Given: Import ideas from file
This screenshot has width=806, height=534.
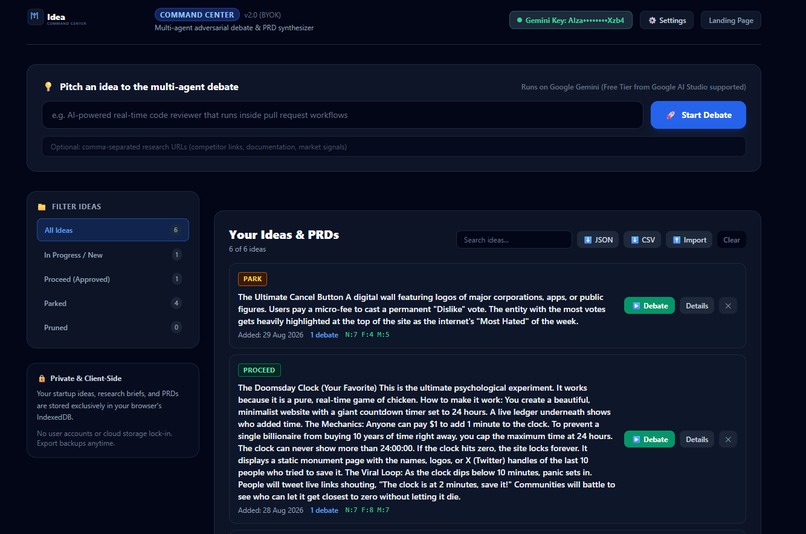Looking at the screenshot, I should (x=689, y=240).
